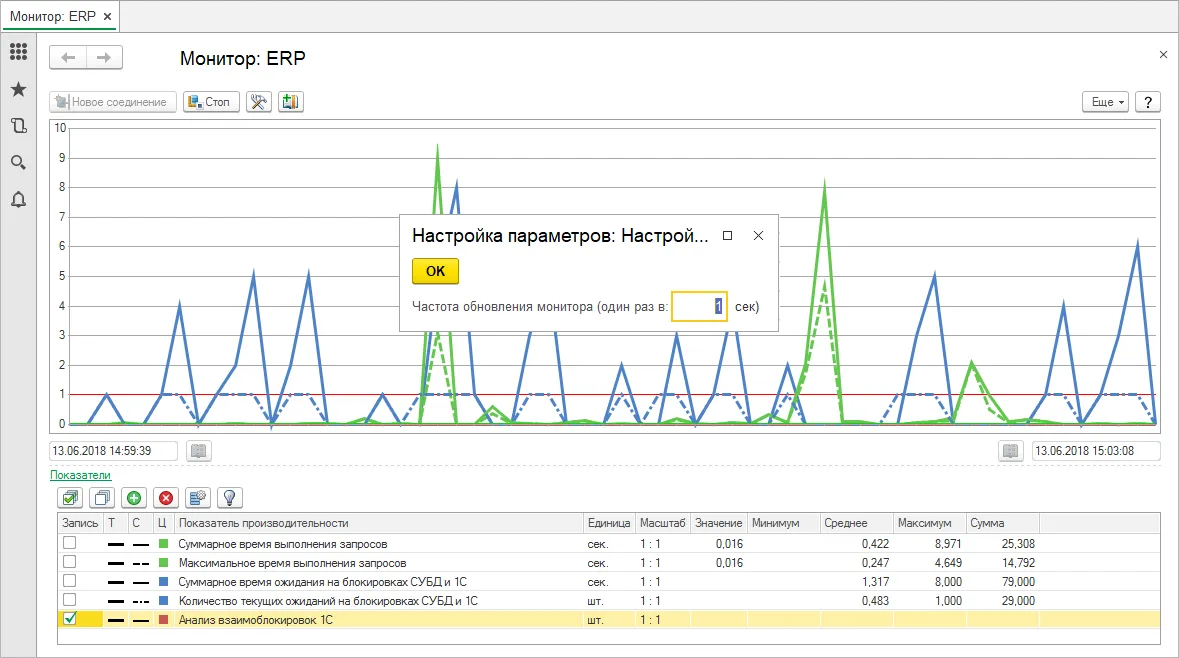1179x658 pixels.
Task: Close the parameters settings dialog
Action: pos(758,235)
